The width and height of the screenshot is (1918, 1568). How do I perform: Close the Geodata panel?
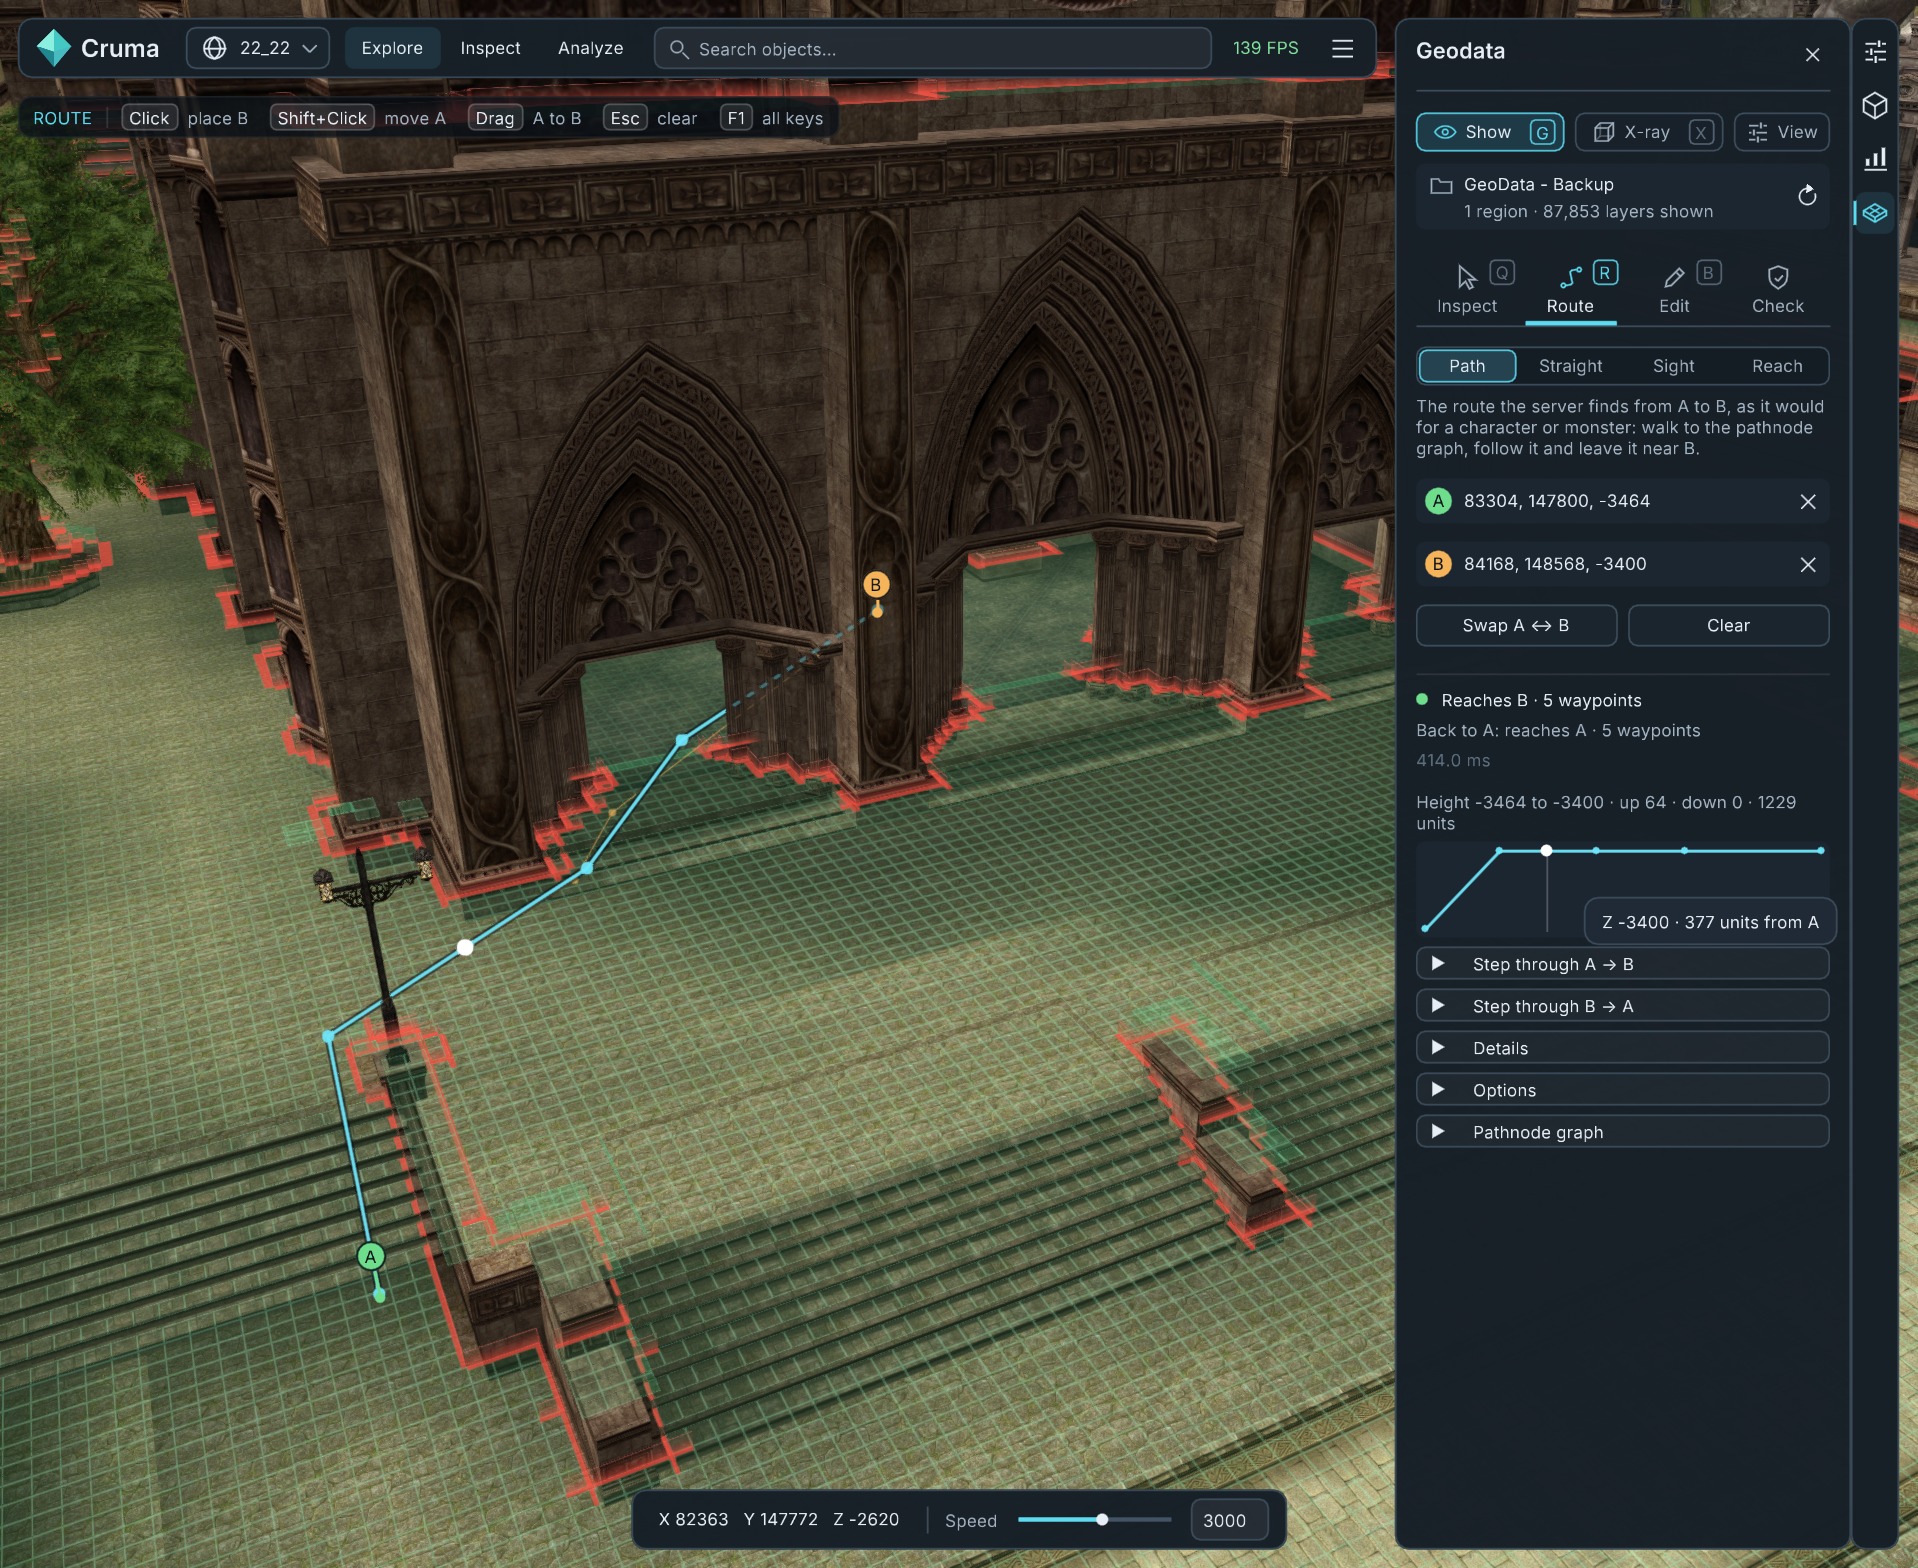(1812, 54)
